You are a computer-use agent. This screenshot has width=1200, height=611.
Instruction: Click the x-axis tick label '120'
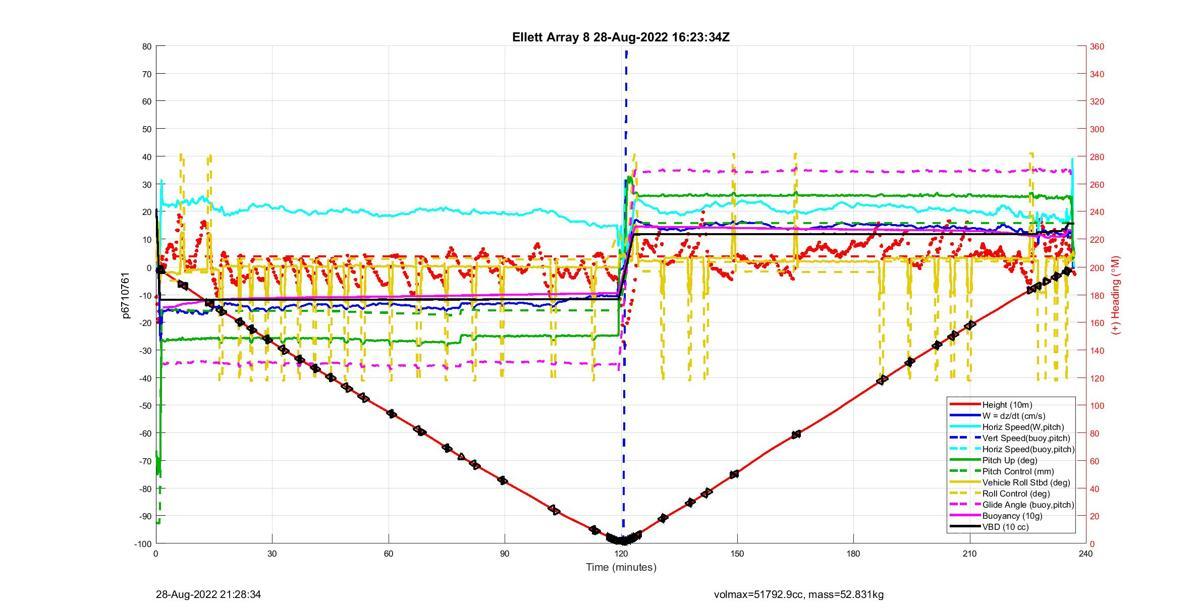click(x=621, y=553)
